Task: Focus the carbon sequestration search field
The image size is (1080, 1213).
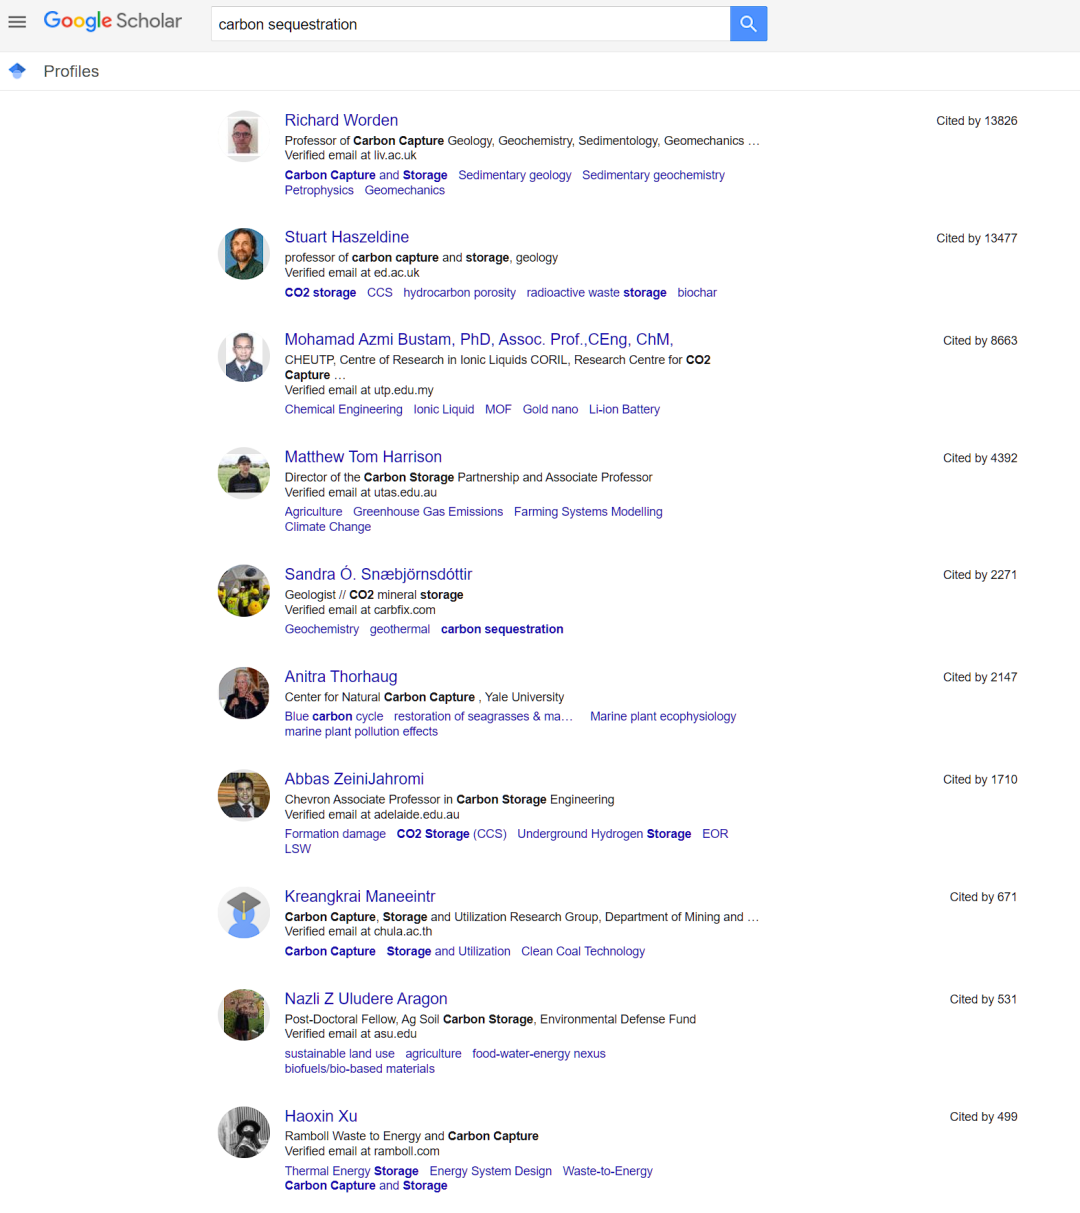Action: 470,24
